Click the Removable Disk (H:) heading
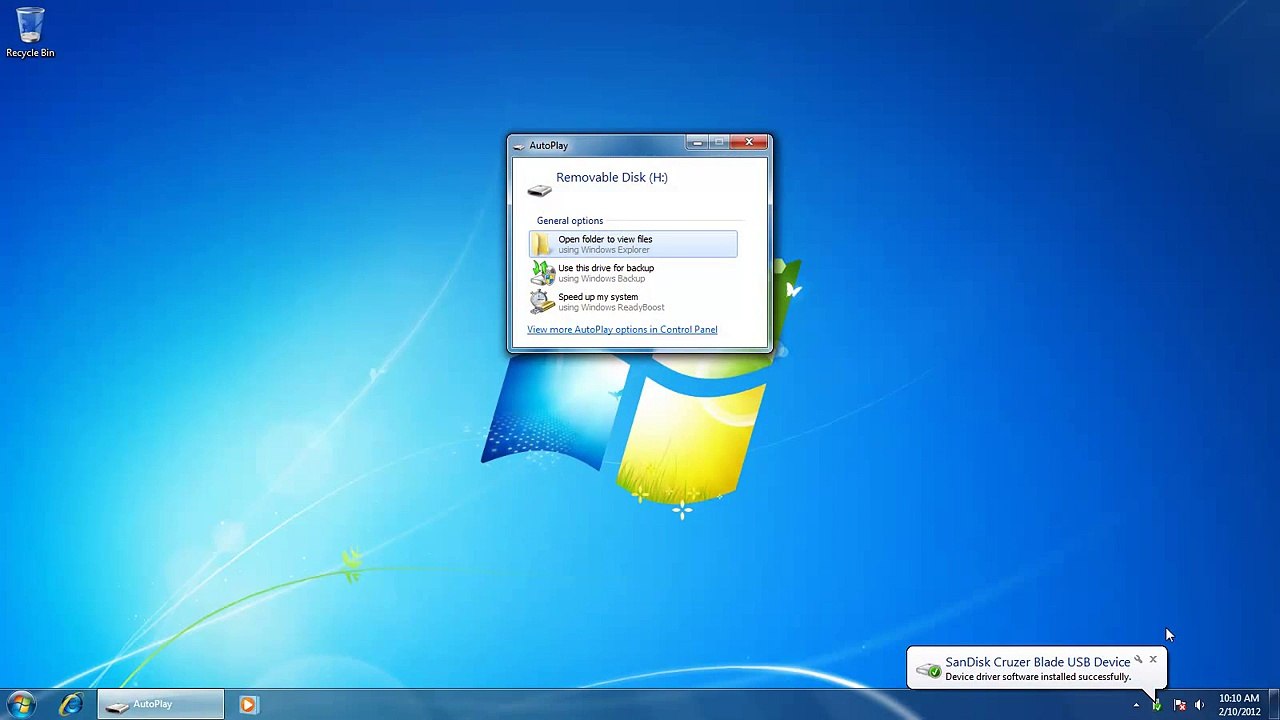1280x720 pixels. pyautogui.click(x=612, y=178)
